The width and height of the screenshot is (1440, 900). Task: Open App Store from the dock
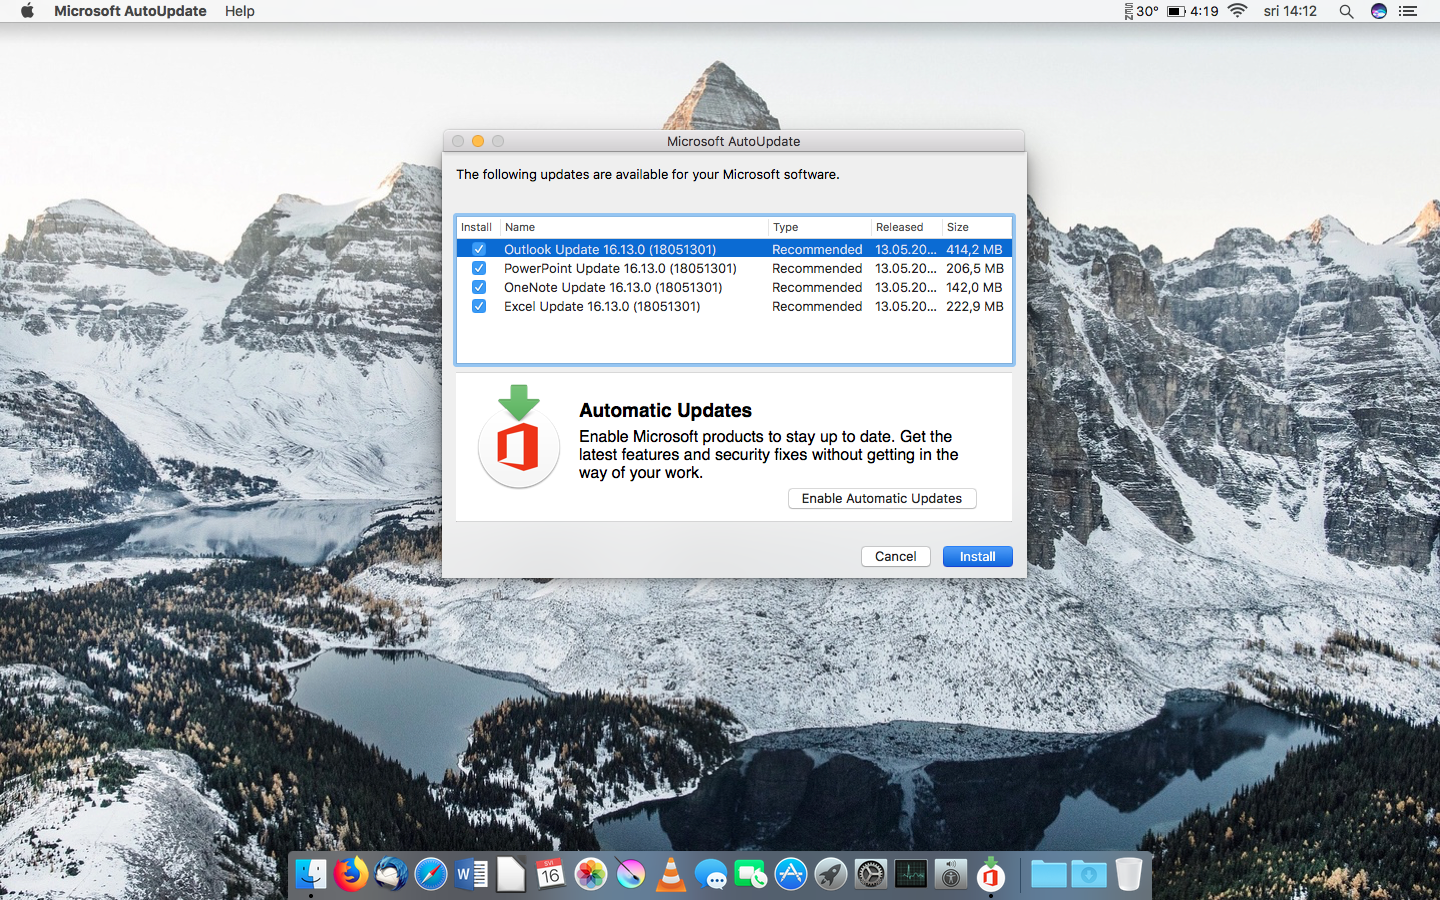791,875
